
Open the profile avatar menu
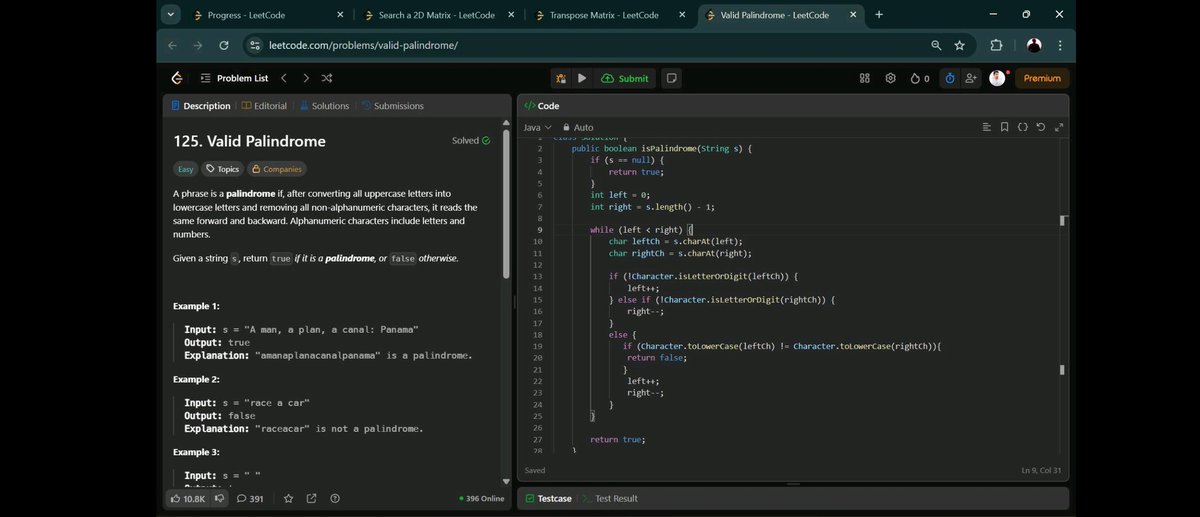[x=997, y=78]
